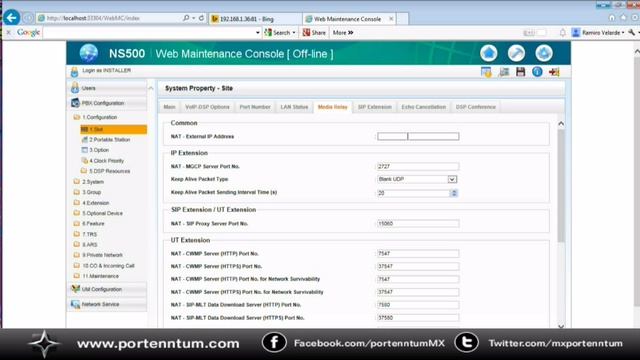The image size is (640, 360).
Task: Click NAT MGCP Server Port No. field
Action: [x=418, y=167]
